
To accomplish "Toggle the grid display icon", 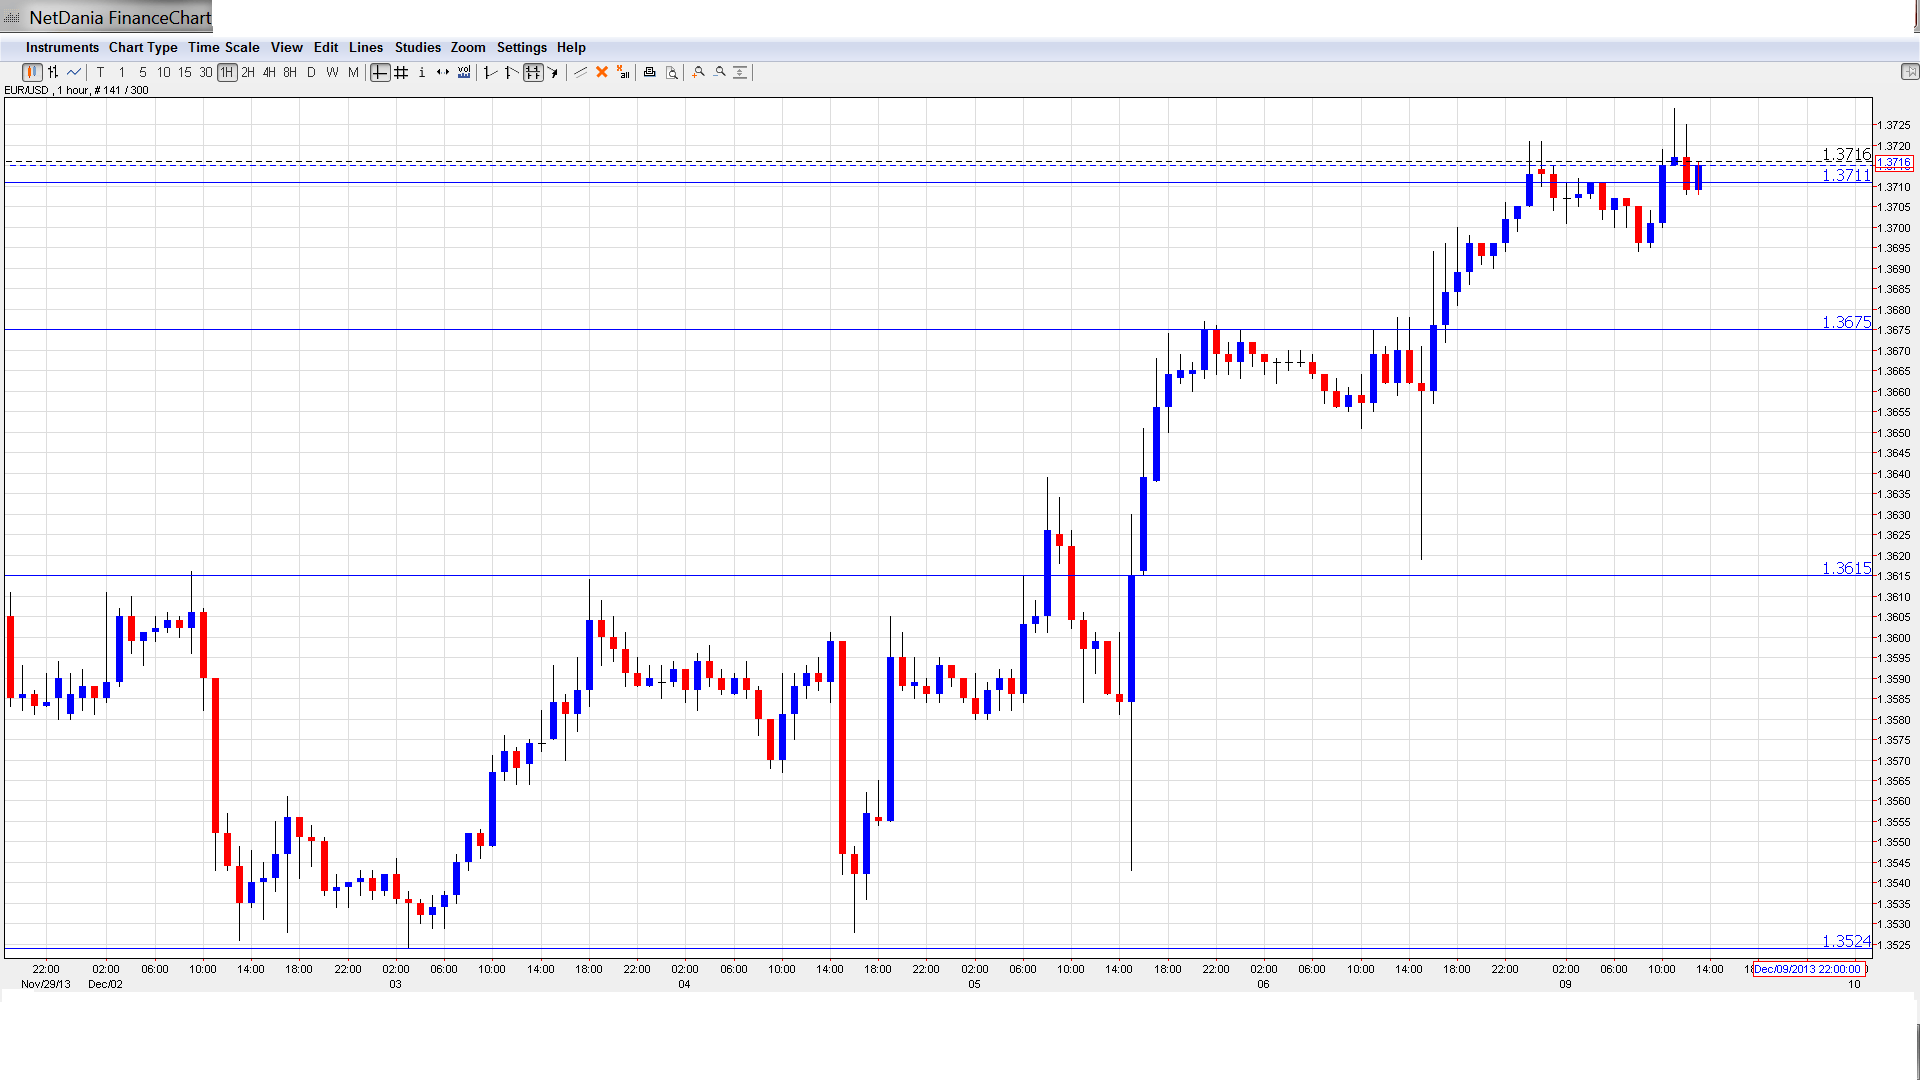I will click(x=401, y=72).
